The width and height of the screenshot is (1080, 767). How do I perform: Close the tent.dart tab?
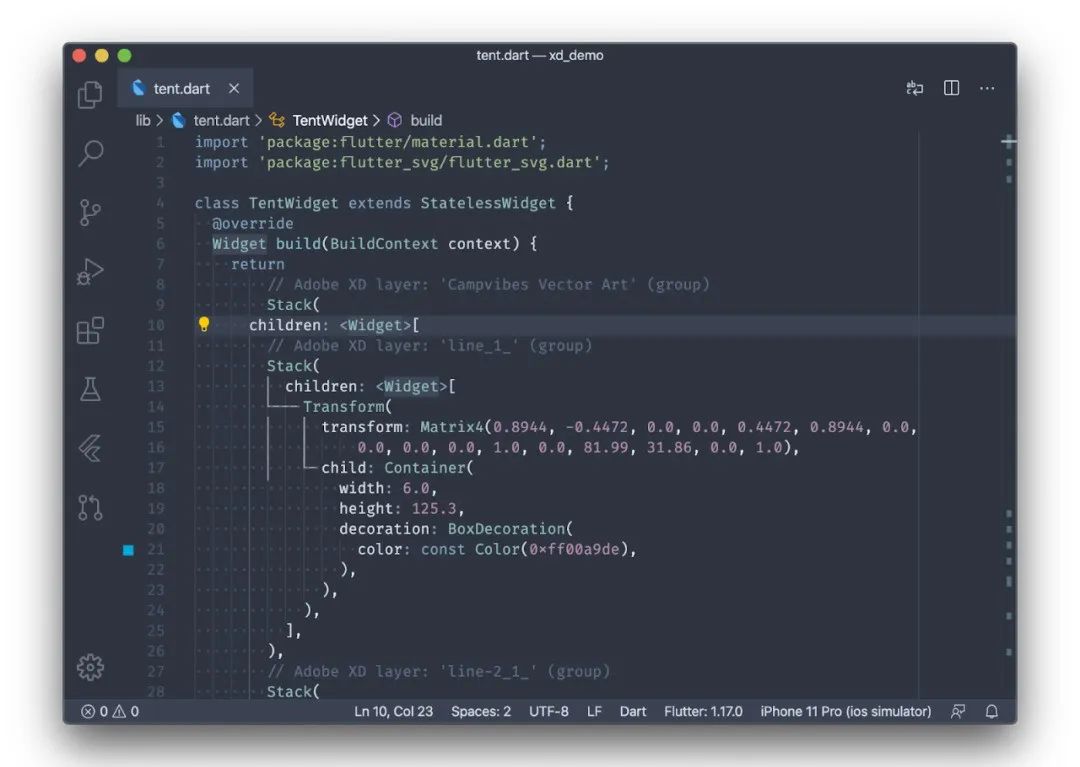tap(234, 88)
